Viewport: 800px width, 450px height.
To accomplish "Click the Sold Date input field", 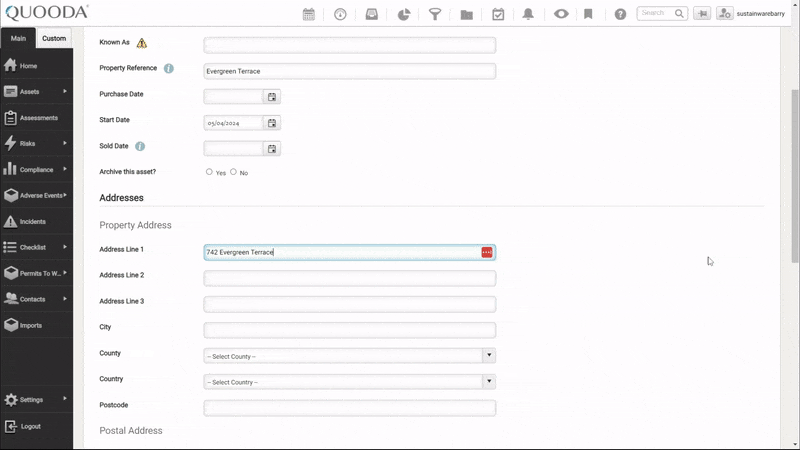I will point(233,149).
